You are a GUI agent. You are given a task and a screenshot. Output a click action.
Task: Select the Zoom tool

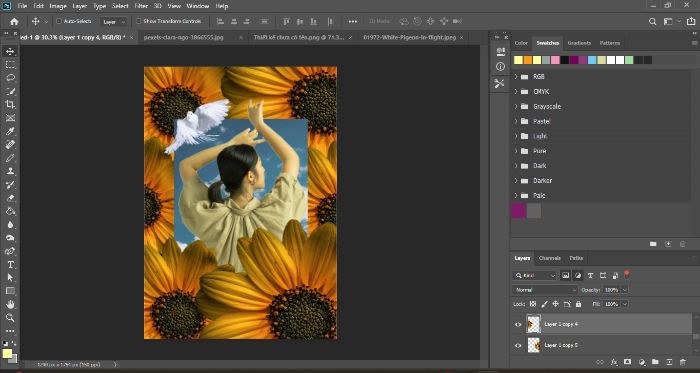[10, 318]
